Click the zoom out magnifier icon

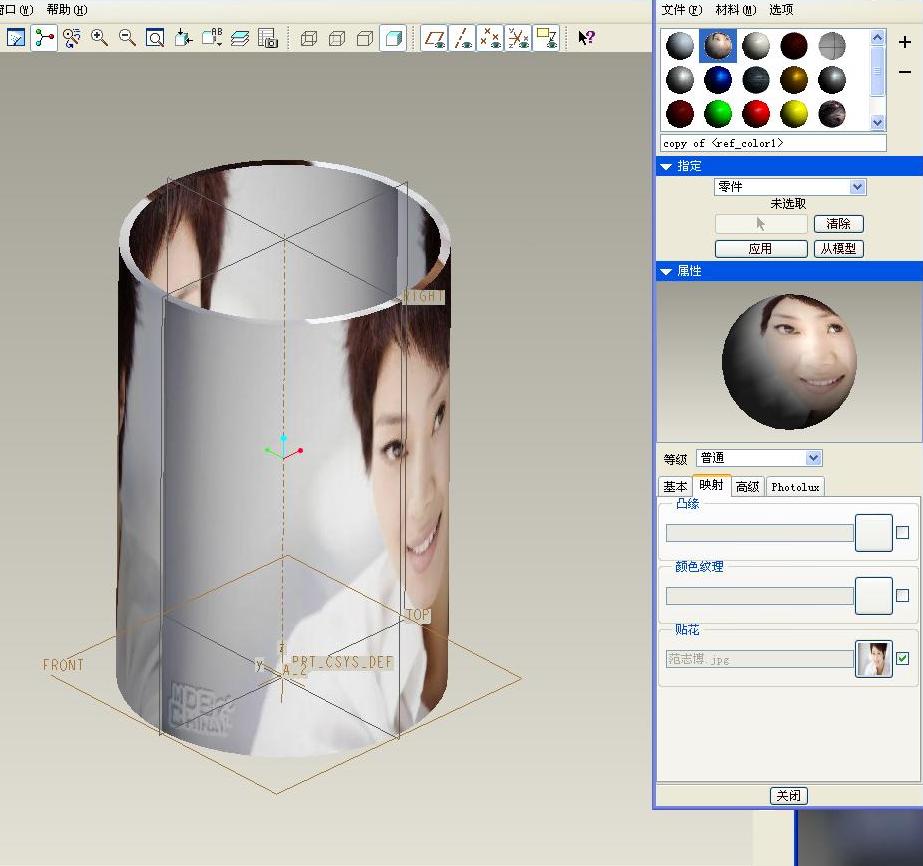[127, 38]
